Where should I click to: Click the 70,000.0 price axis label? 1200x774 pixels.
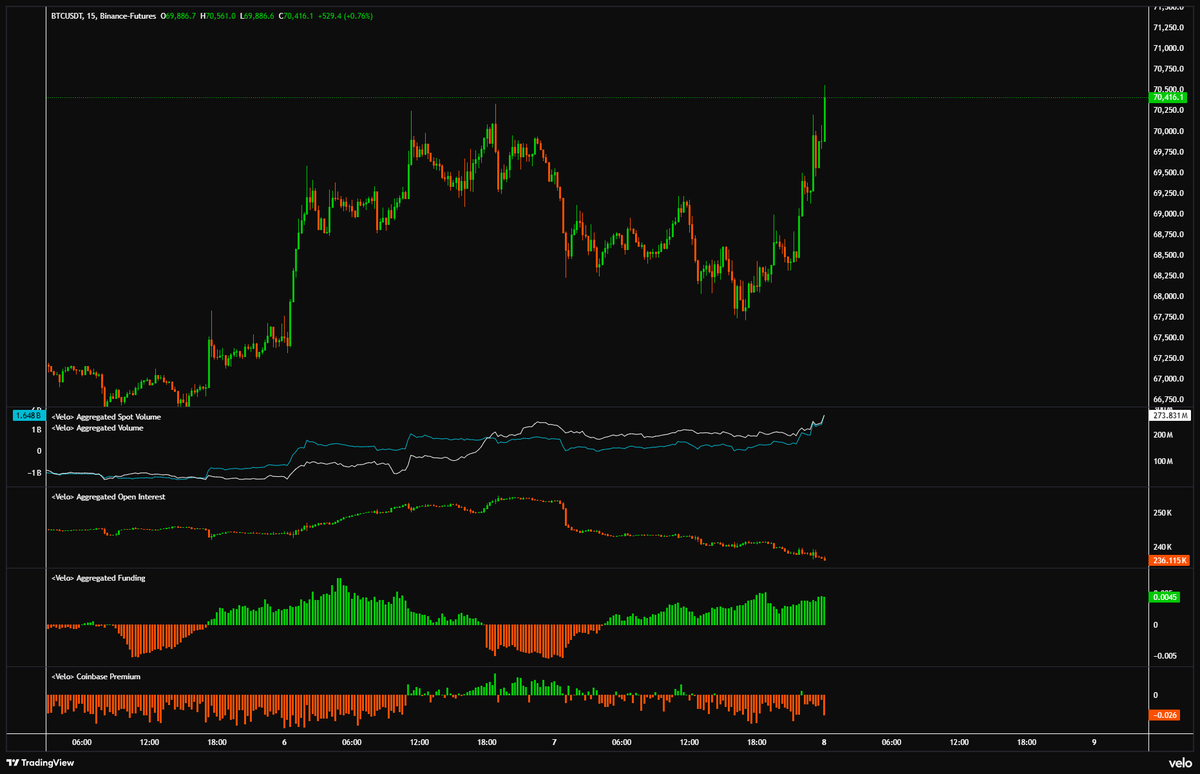[x=1169, y=131]
